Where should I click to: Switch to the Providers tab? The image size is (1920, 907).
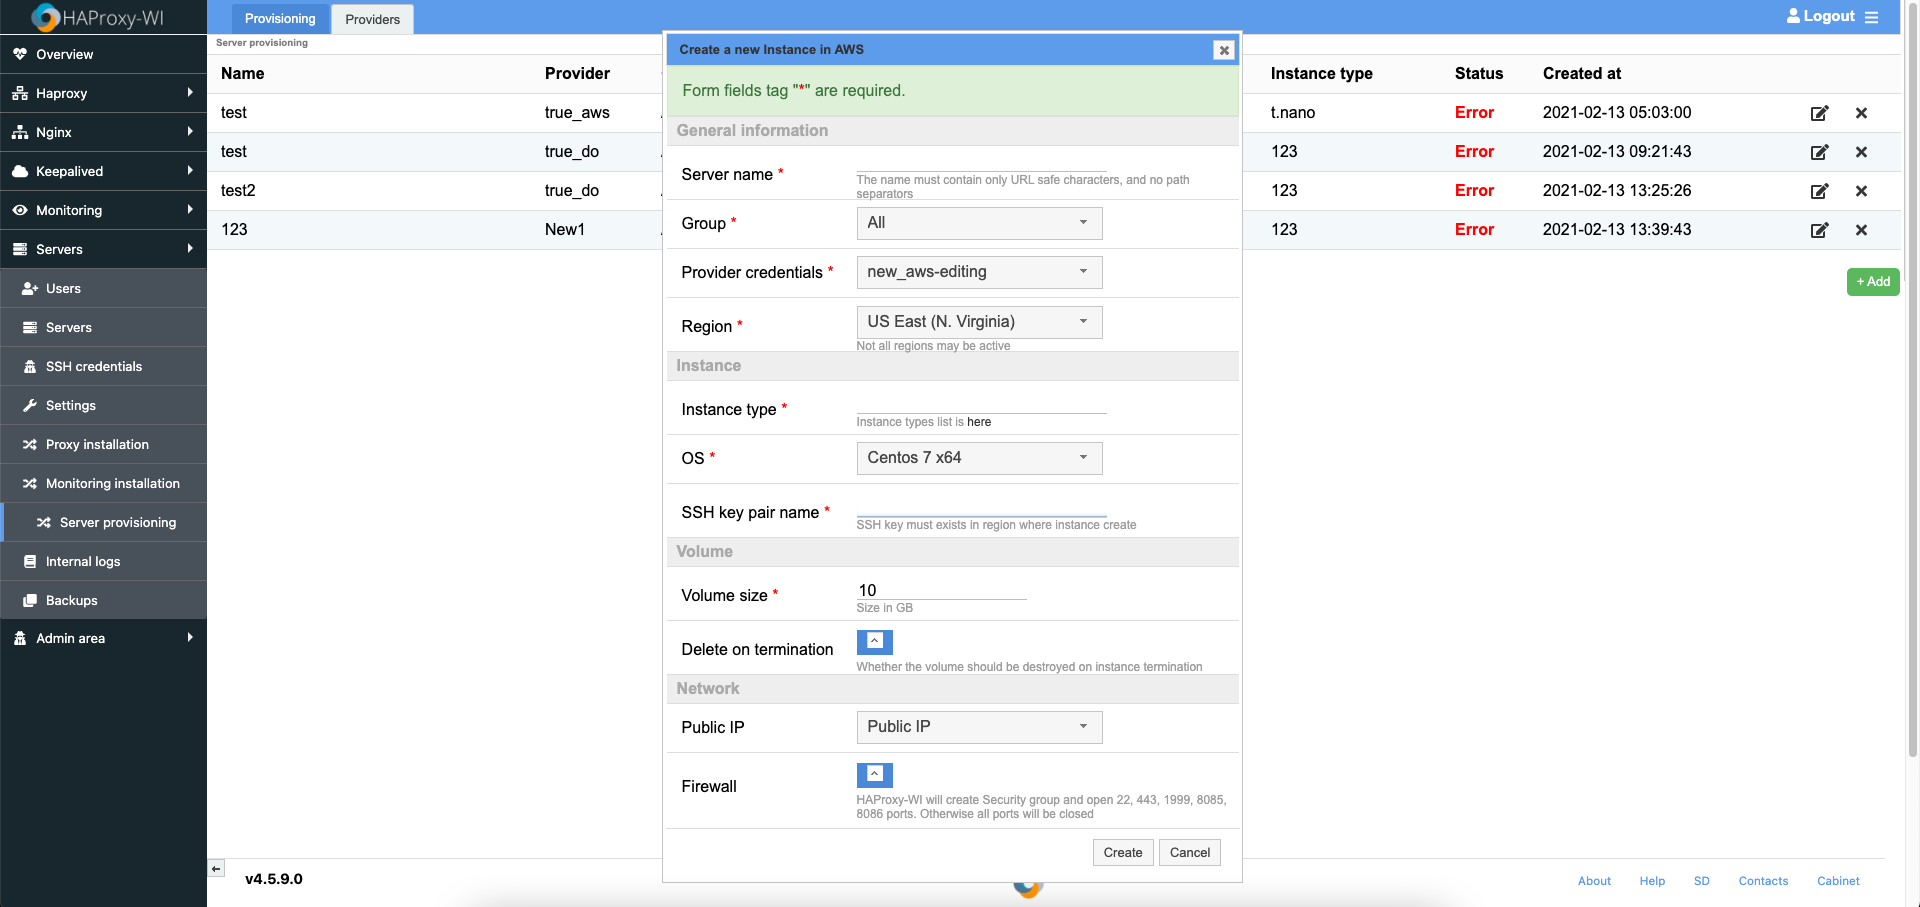pyautogui.click(x=372, y=19)
